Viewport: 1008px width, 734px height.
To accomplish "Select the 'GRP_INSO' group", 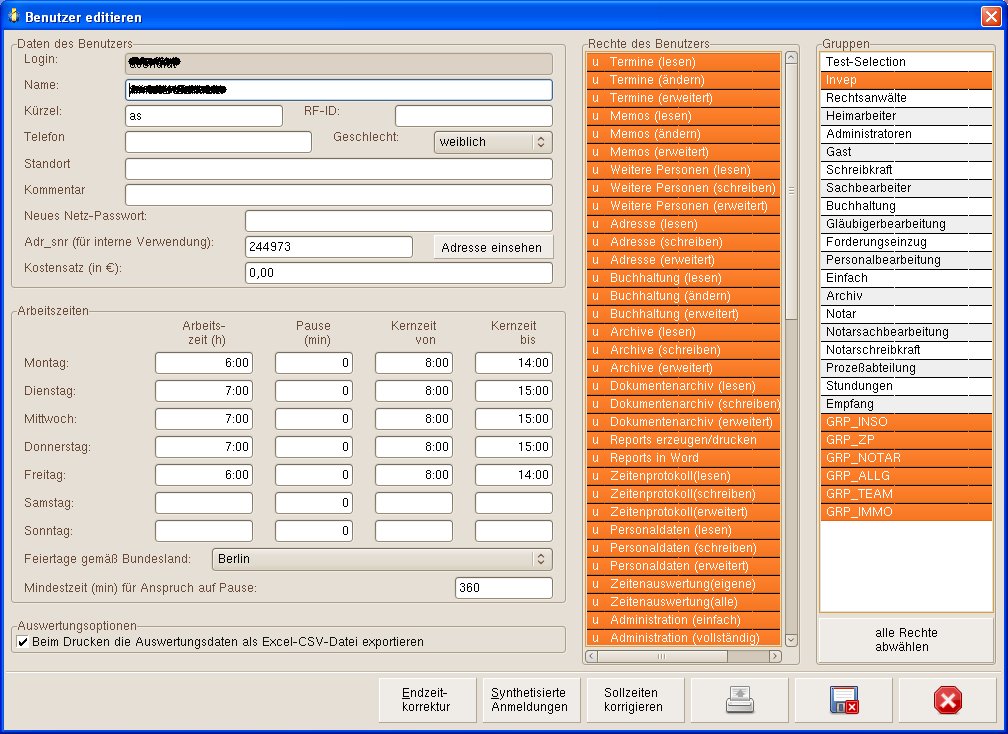I will click(906, 422).
